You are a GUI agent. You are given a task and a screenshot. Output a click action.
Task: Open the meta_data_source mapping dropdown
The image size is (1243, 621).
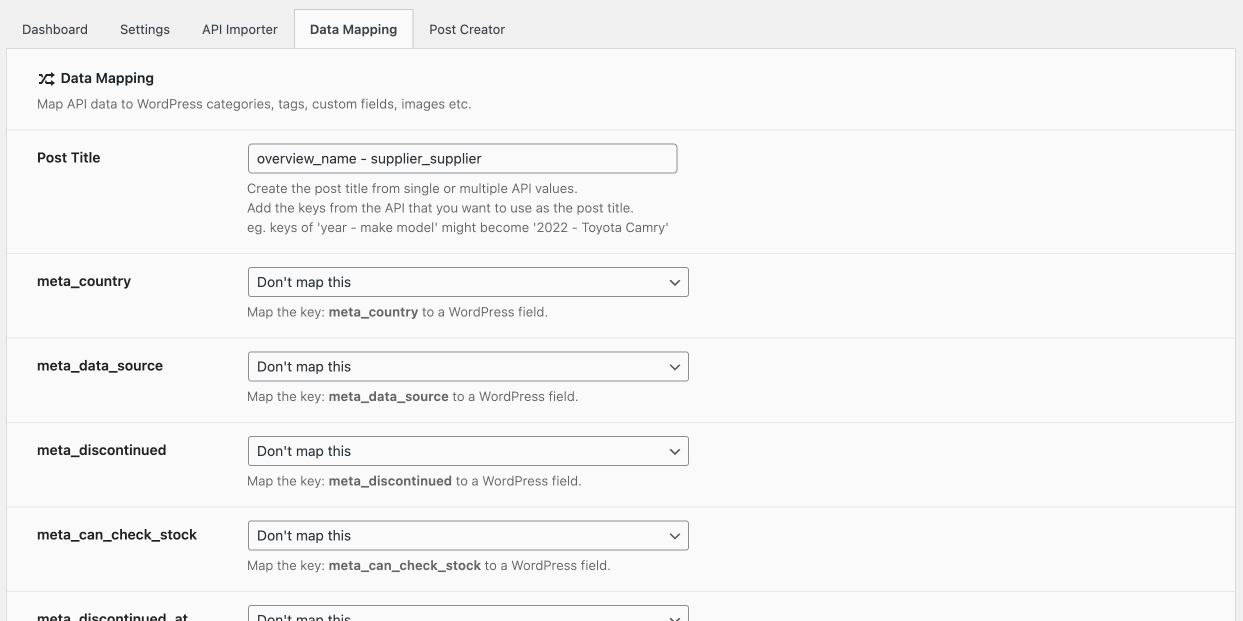tap(468, 367)
